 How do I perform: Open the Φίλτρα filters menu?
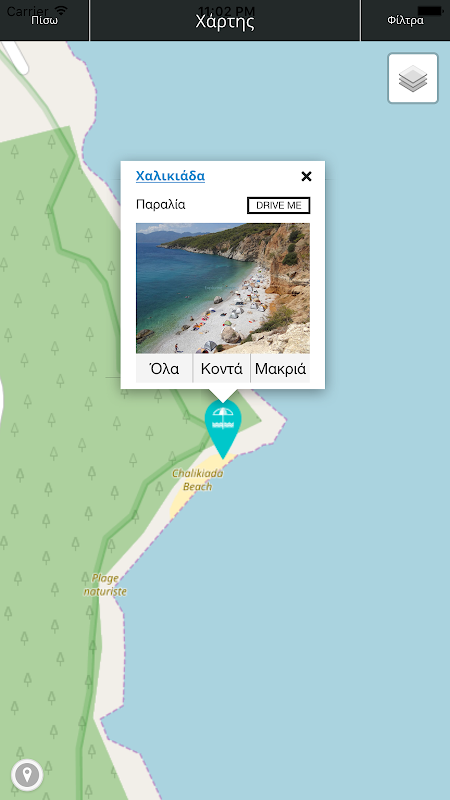pos(406,20)
